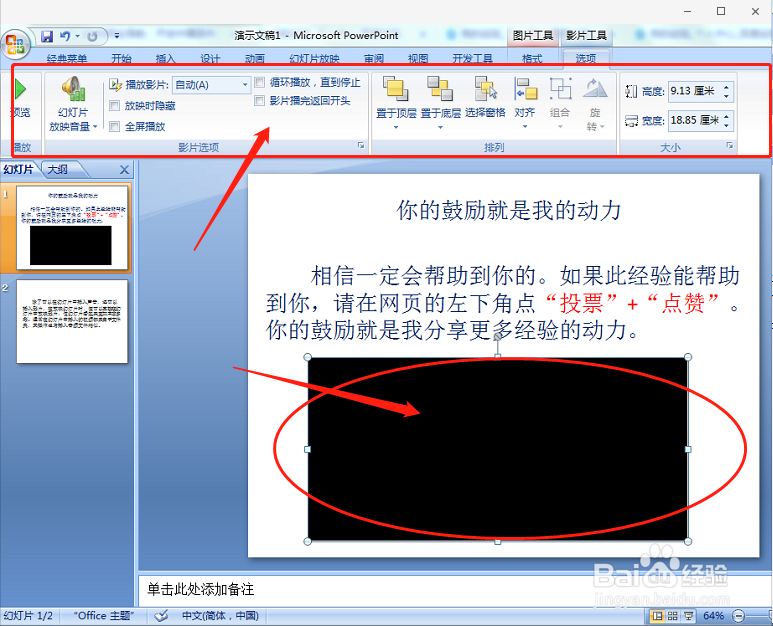Open Movie Options dialog launcher
This screenshot has width=773, height=626.
[361, 145]
